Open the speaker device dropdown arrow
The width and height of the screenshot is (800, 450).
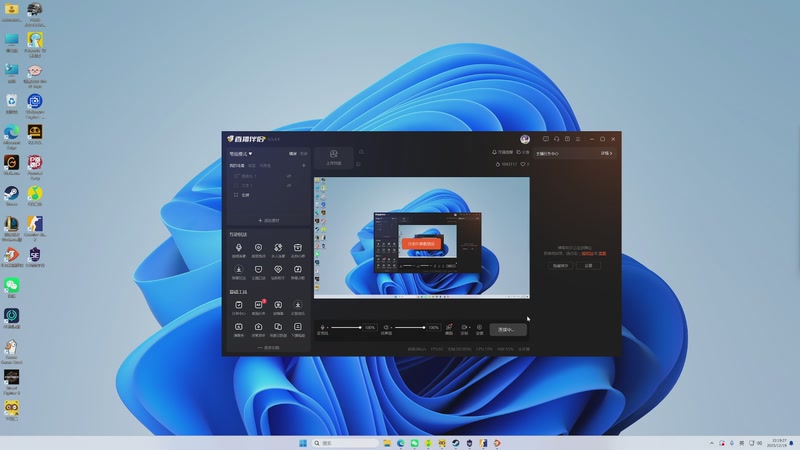(x=391, y=328)
